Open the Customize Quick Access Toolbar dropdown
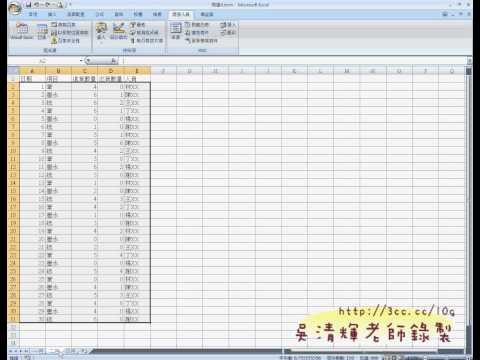This screenshot has height=360, width=480. tap(69, 5)
